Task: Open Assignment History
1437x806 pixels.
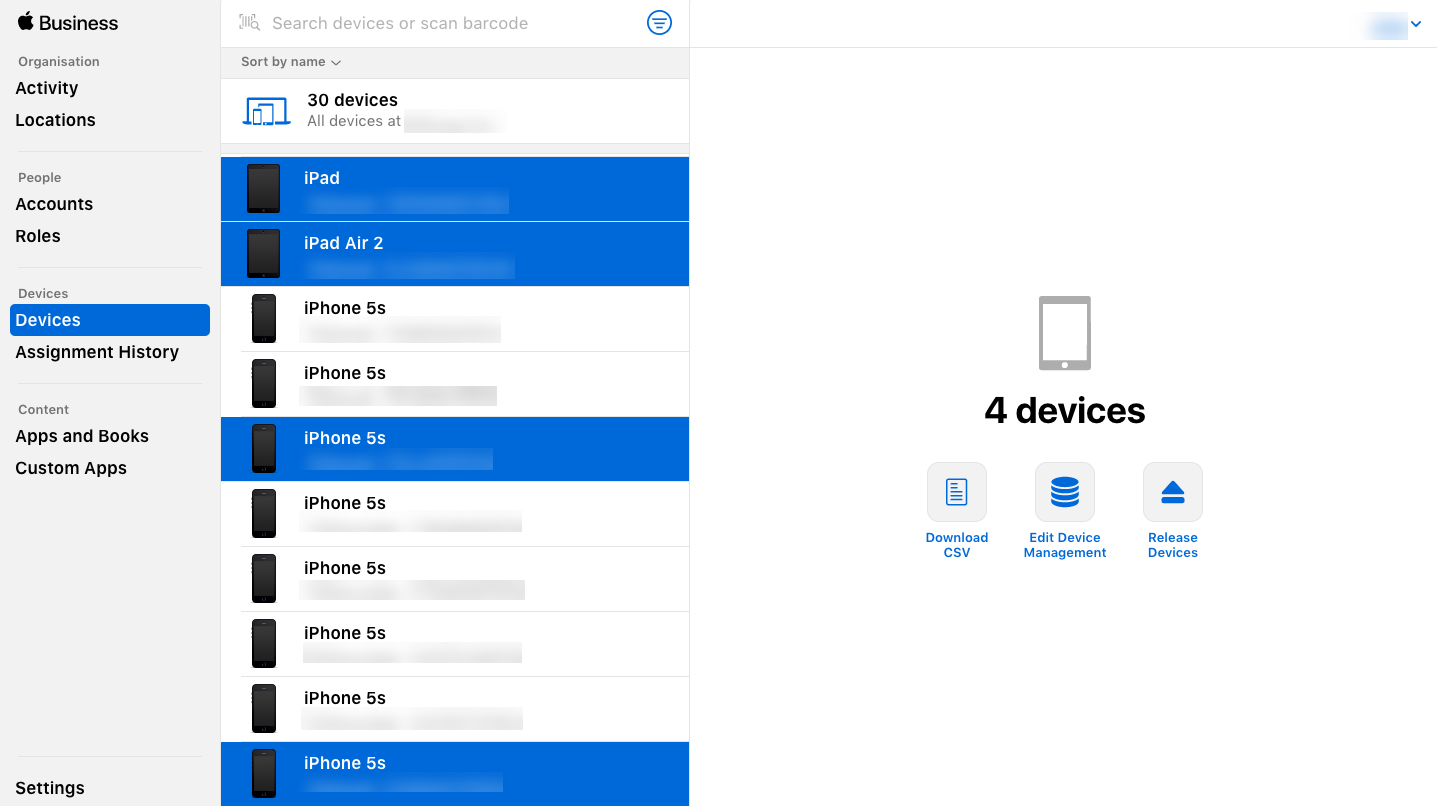Action: click(97, 352)
